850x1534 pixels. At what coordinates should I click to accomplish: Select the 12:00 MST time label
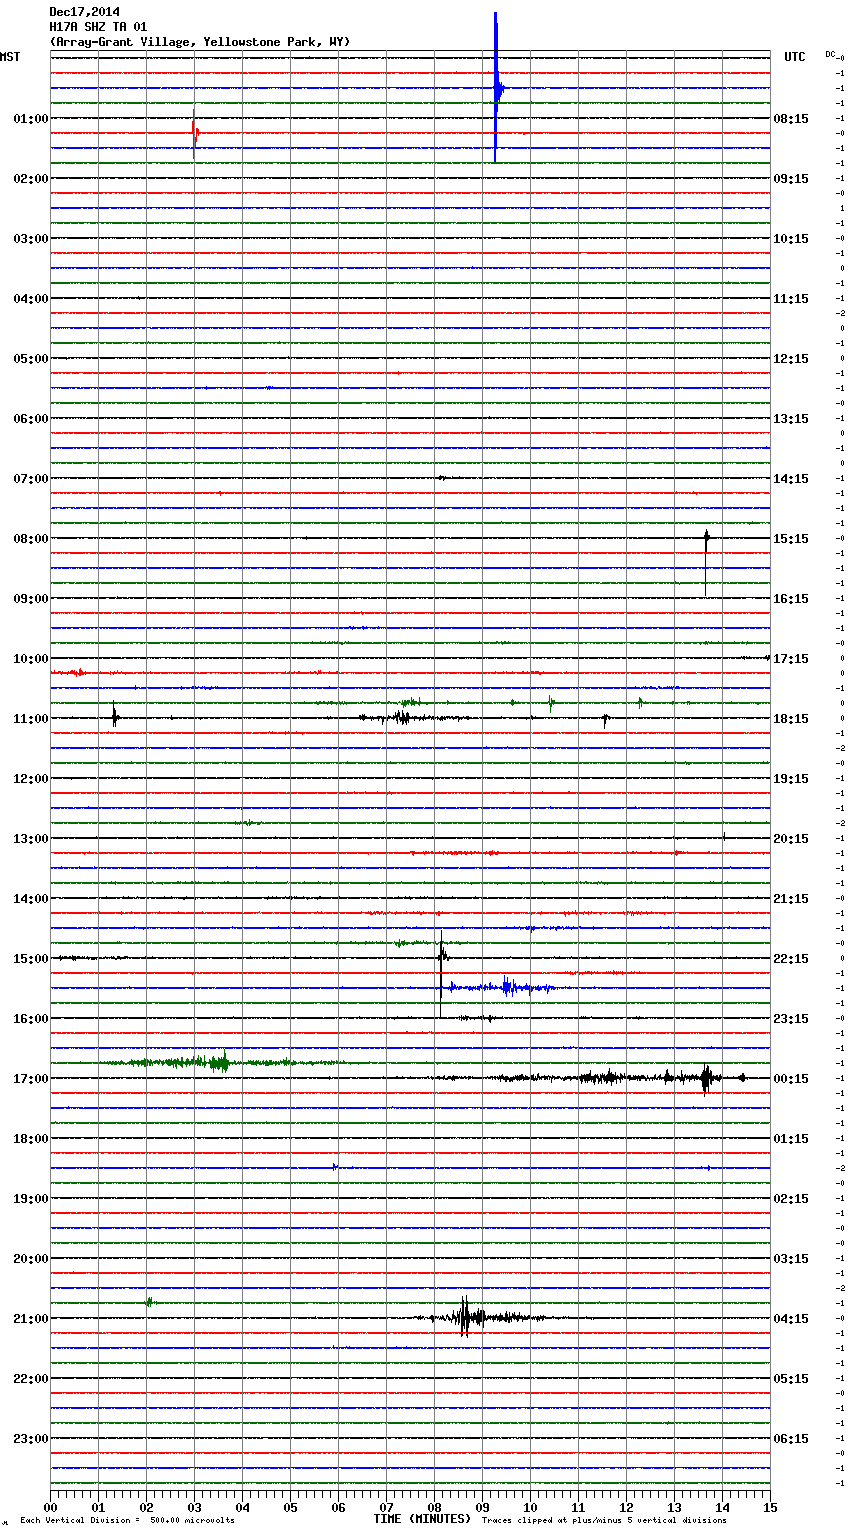pyautogui.click(x=30, y=779)
